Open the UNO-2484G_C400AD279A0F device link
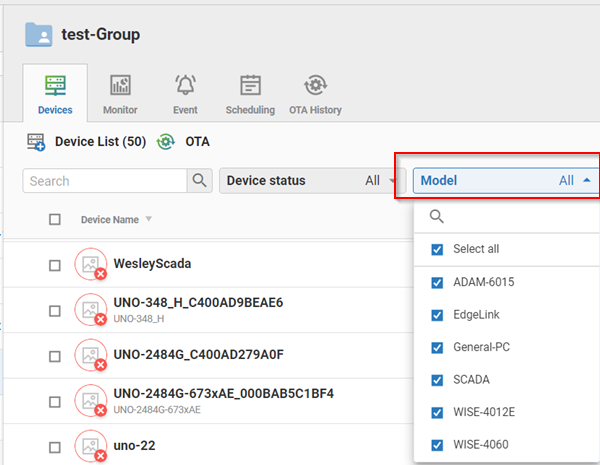600x465 pixels. (x=199, y=355)
